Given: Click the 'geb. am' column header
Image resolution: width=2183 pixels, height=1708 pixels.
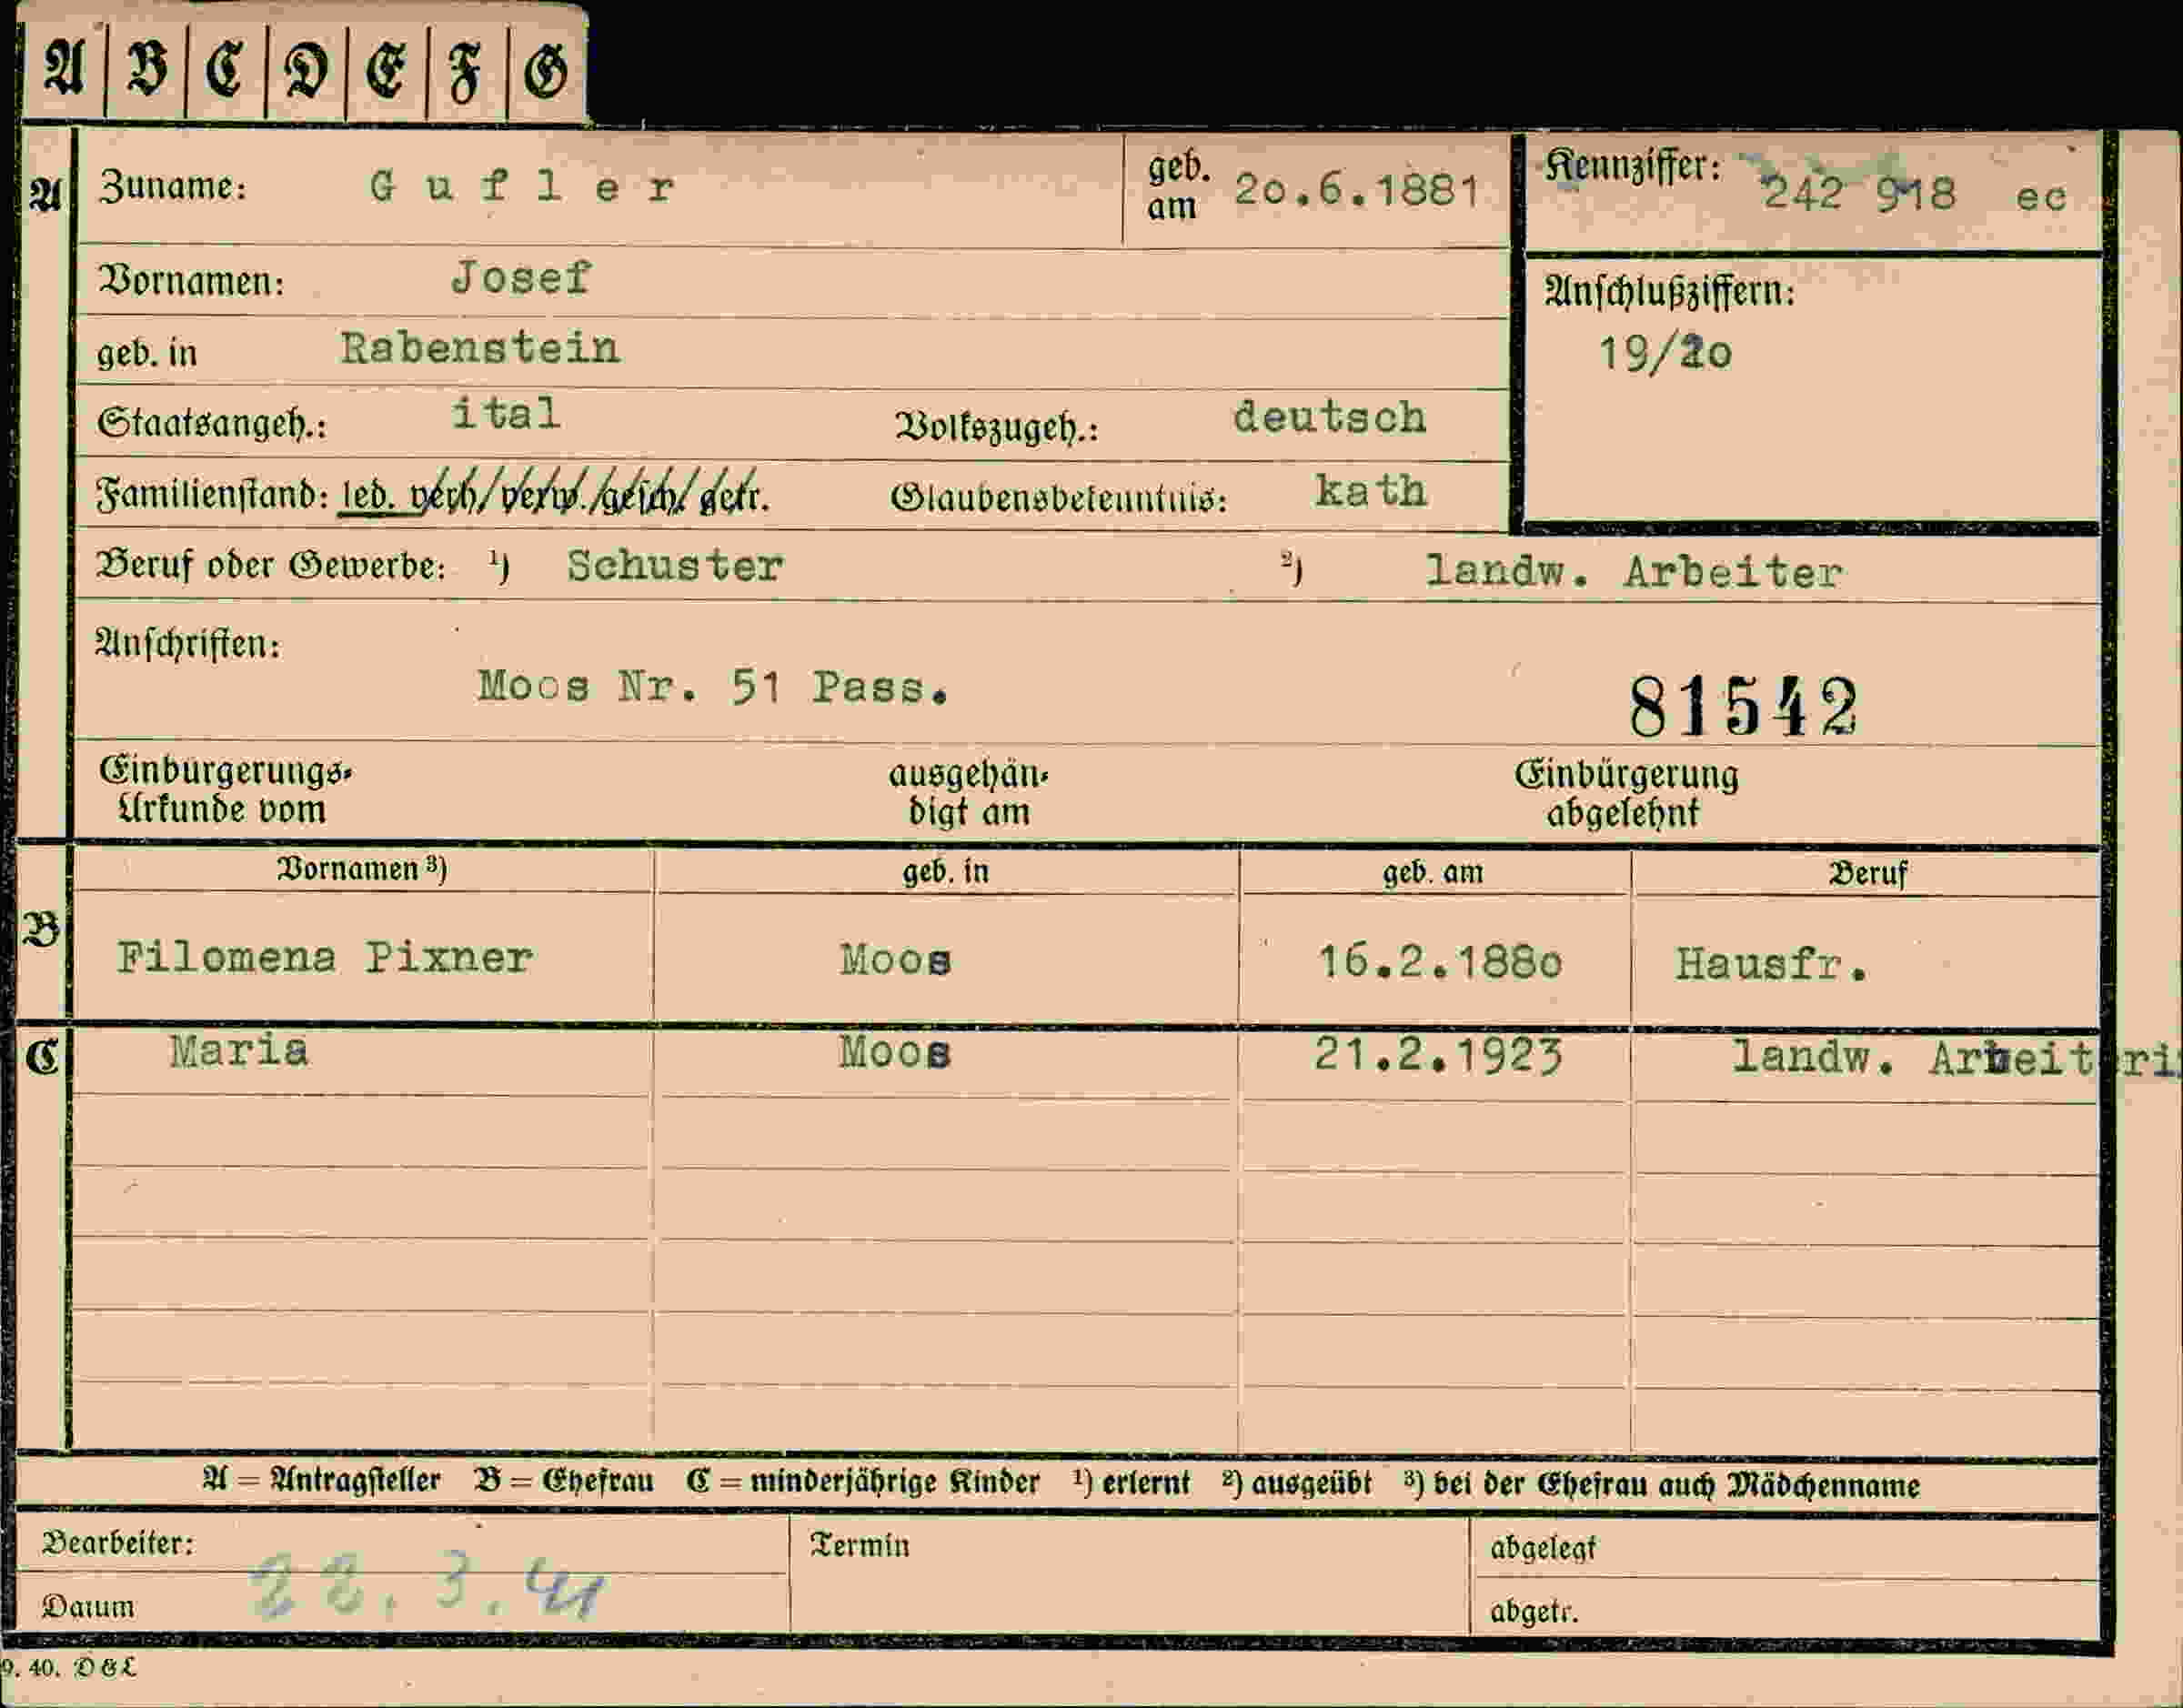Looking at the screenshot, I should point(1433,872).
